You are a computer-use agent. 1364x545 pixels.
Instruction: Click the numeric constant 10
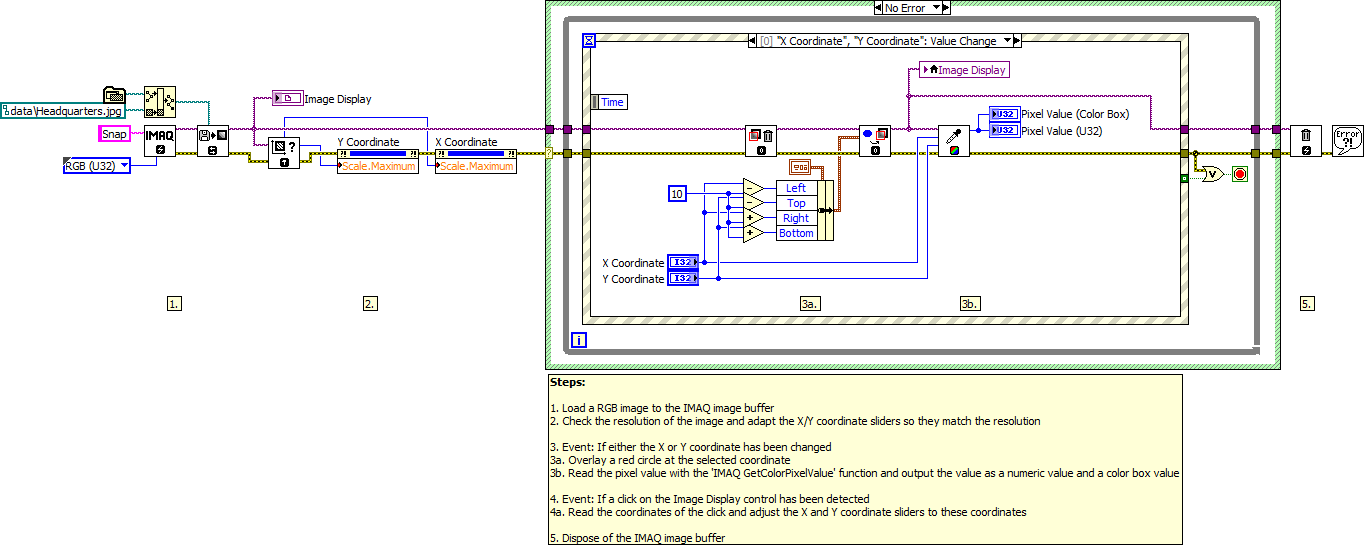click(x=678, y=193)
